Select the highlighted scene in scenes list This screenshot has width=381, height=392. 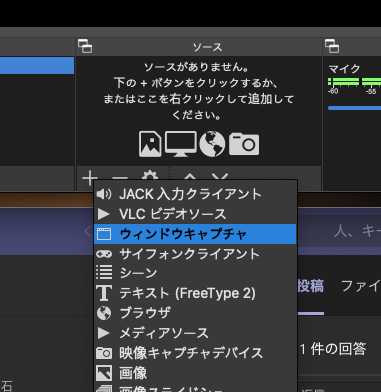coord(37,65)
